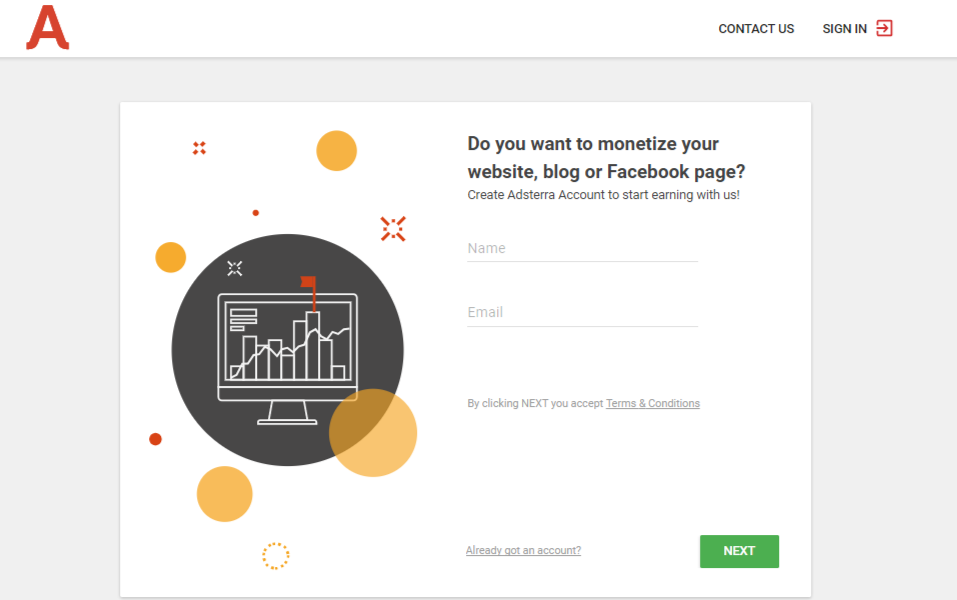This screenshot has width=957, height=600.
Task: Click the translucent orange circle overlapping the monitor
Action: [373, 433]
